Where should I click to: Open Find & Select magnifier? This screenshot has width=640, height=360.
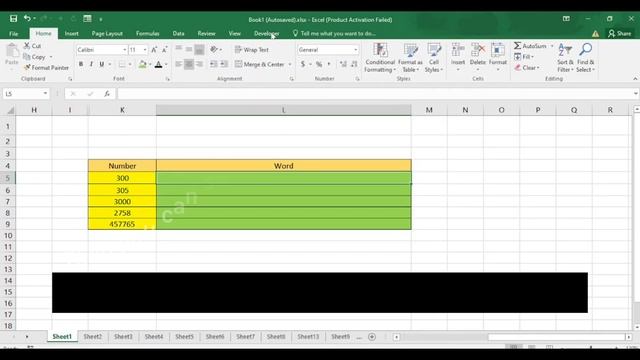pyautogui.click(x=585, y=58)
